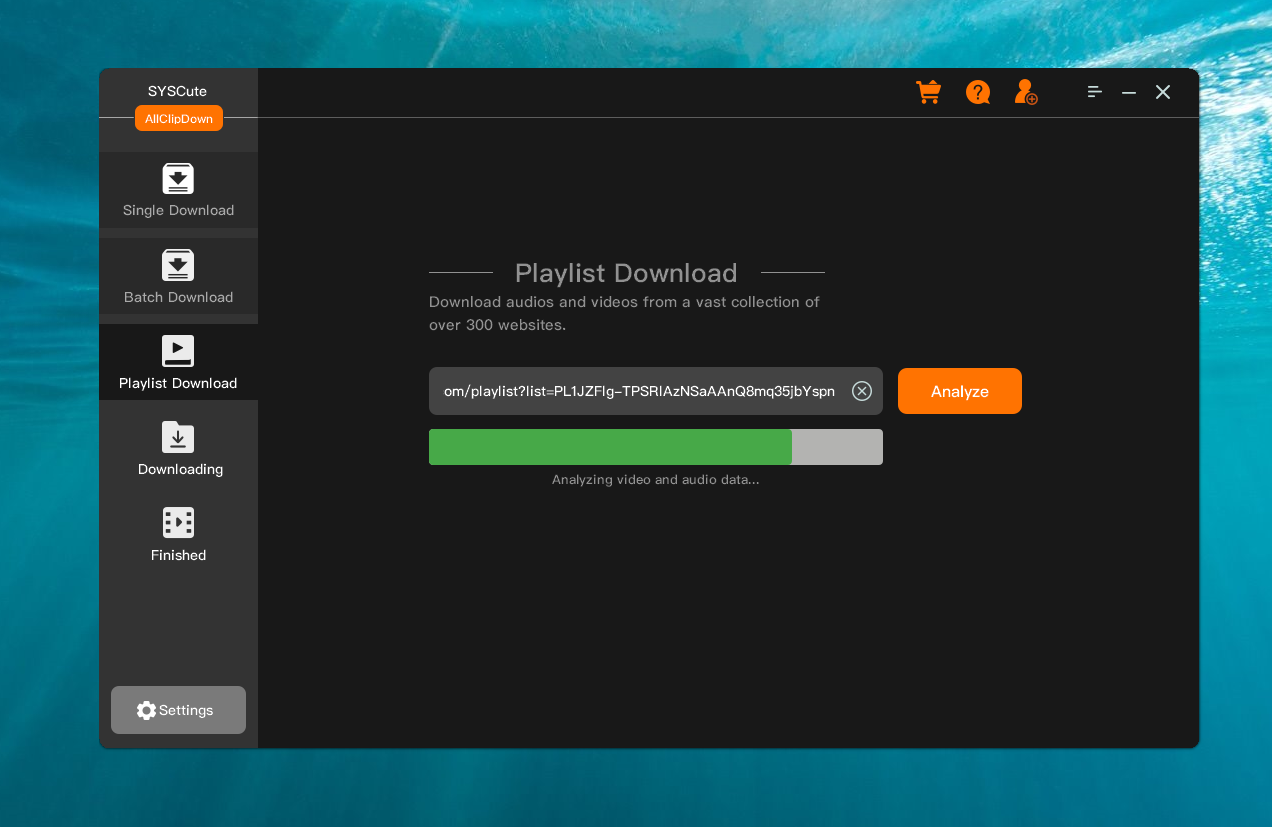Click the playlist URL input field
Viewport: 1272px width, 827px height.
click(640, 391)
